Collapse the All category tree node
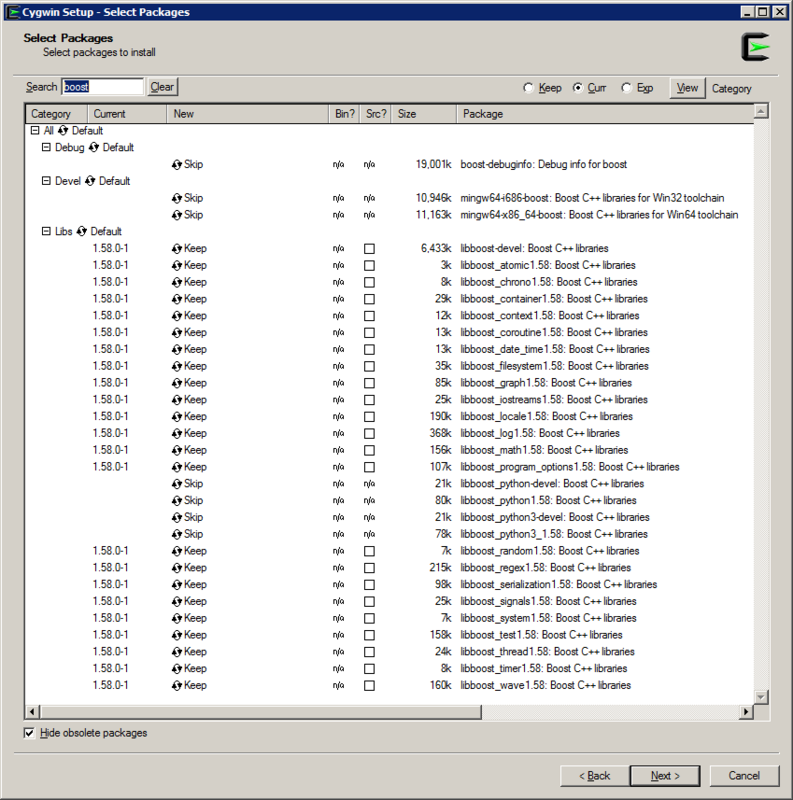 coord(35,131)
